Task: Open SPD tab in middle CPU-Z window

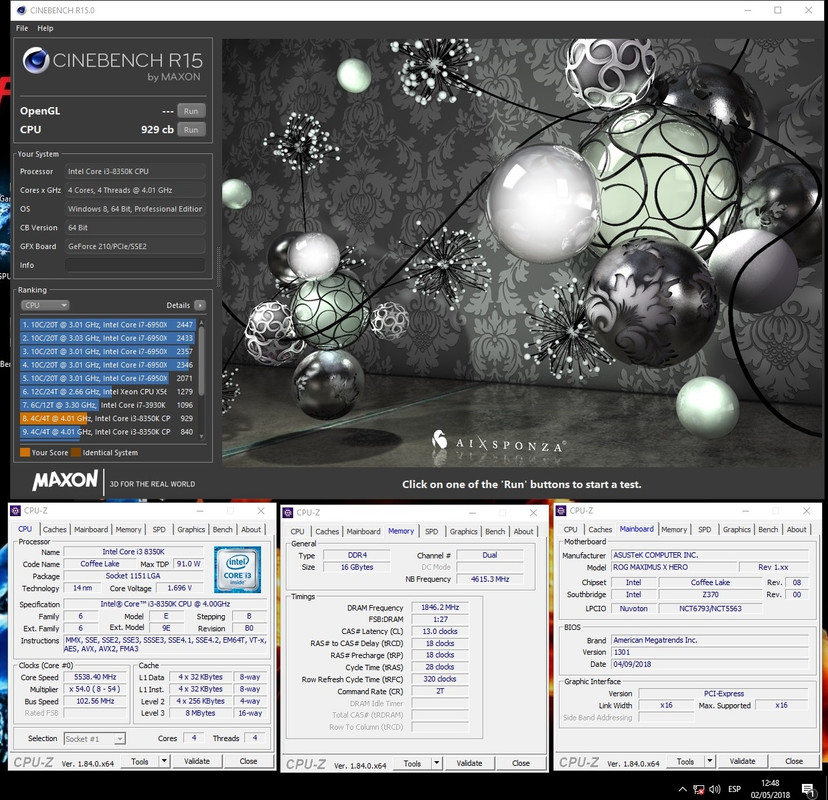Action: (x=431, y=531)
